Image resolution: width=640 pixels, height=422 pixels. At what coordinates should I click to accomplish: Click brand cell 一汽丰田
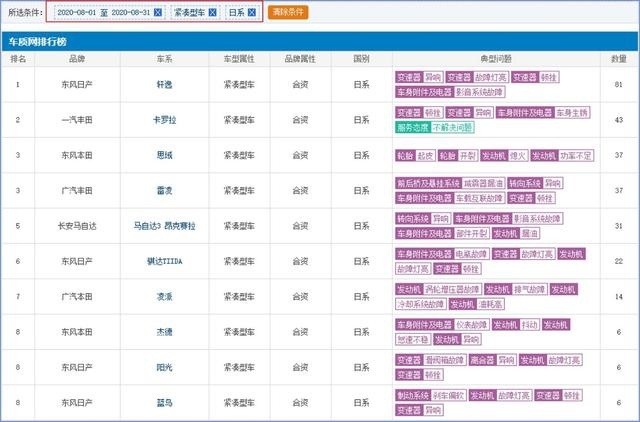(77, 120)
